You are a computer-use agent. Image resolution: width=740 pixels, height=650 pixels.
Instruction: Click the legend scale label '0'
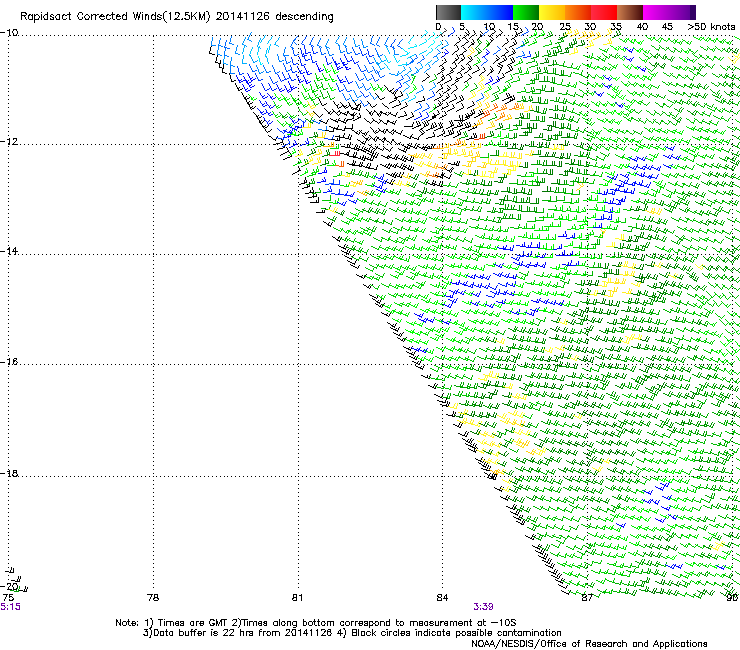coord(438,27)
